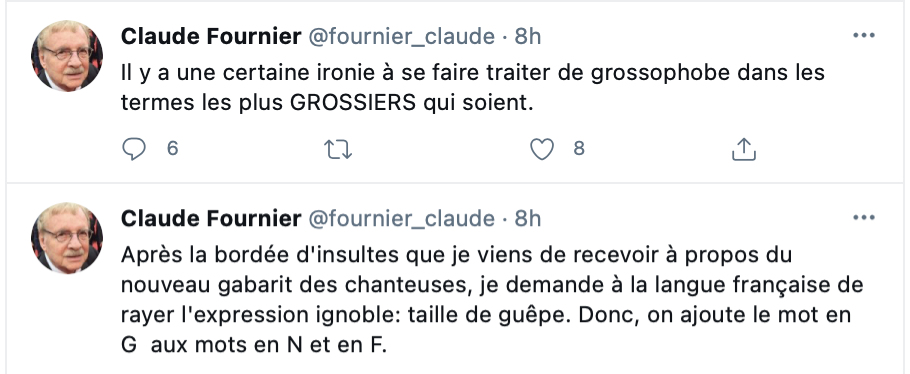Open Claude Fournier name on the first tweet
The height and width of the screenshot is (374, 910).
pos(211,37)
